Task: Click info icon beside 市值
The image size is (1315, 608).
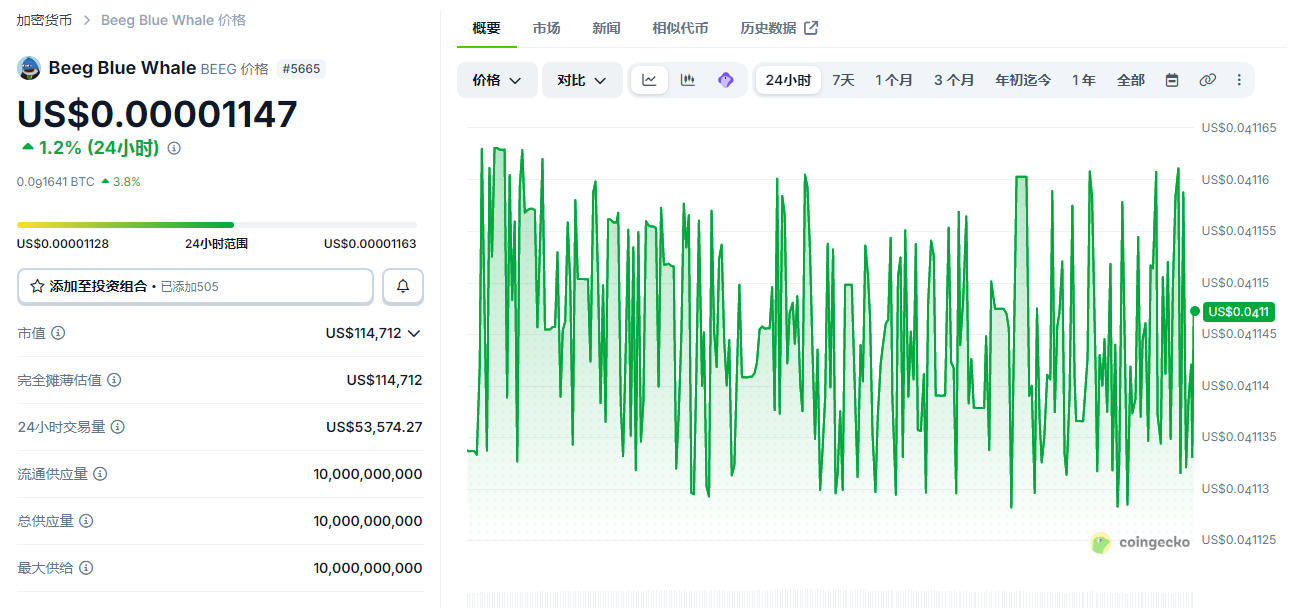Action: [x=58, y=333]
